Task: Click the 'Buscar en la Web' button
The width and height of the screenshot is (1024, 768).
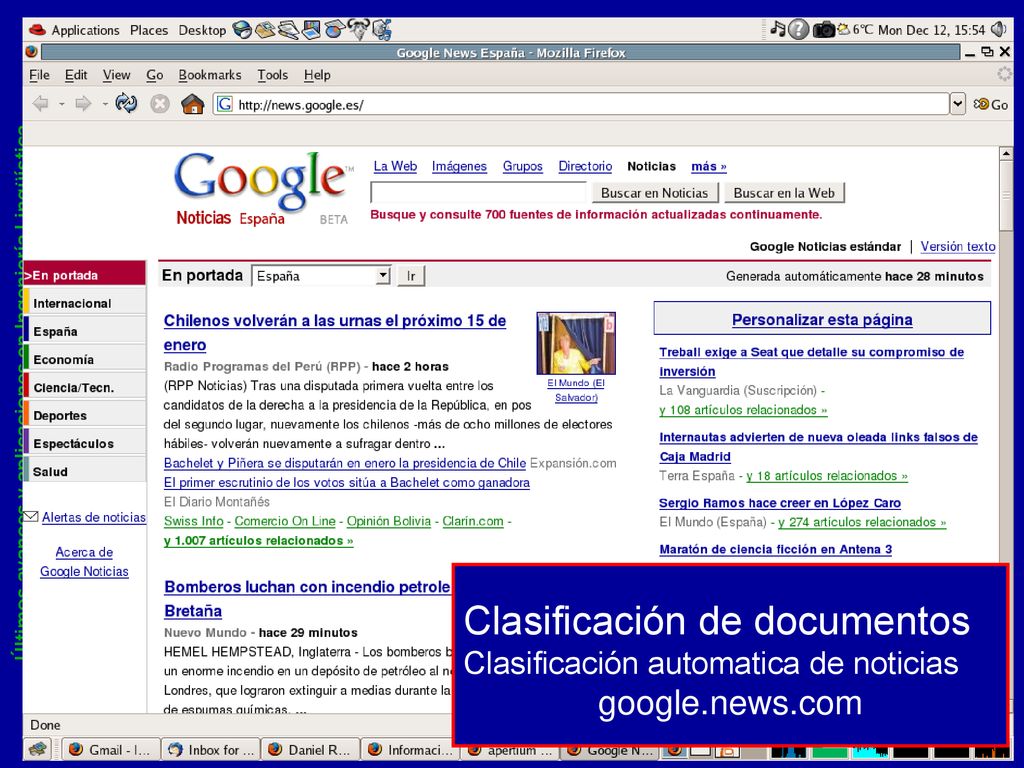Action: [784, 193]
